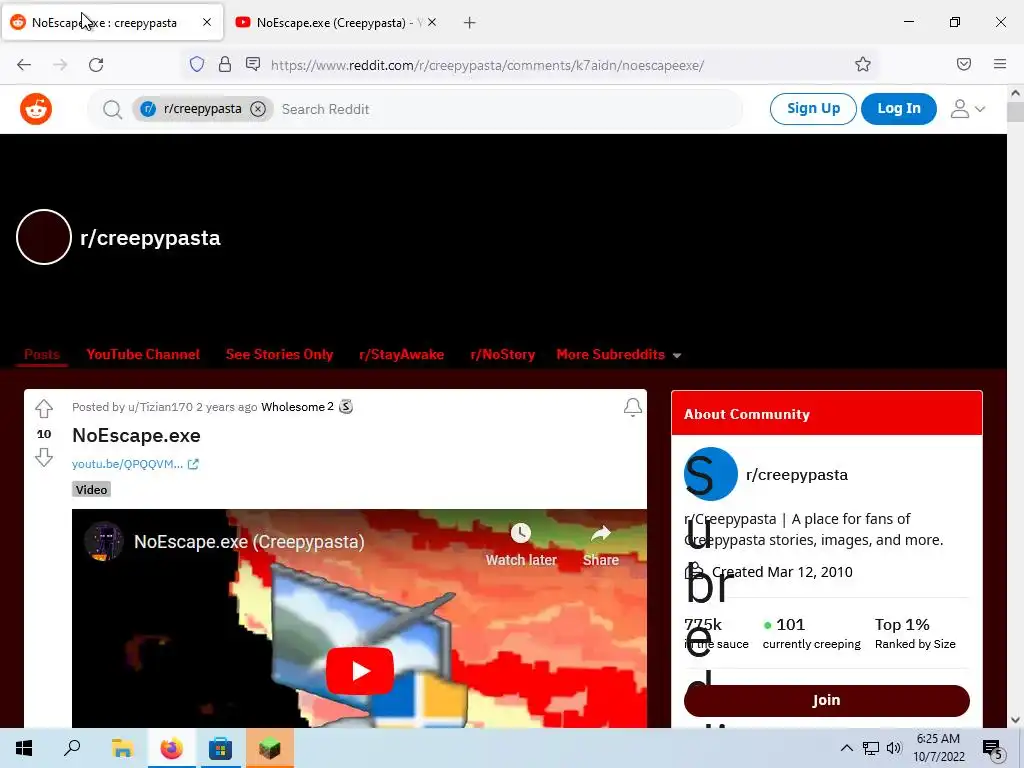This screenshot has width=1024, height=768.
Task: Open the r/NoStory menu link
Action: 503,355
